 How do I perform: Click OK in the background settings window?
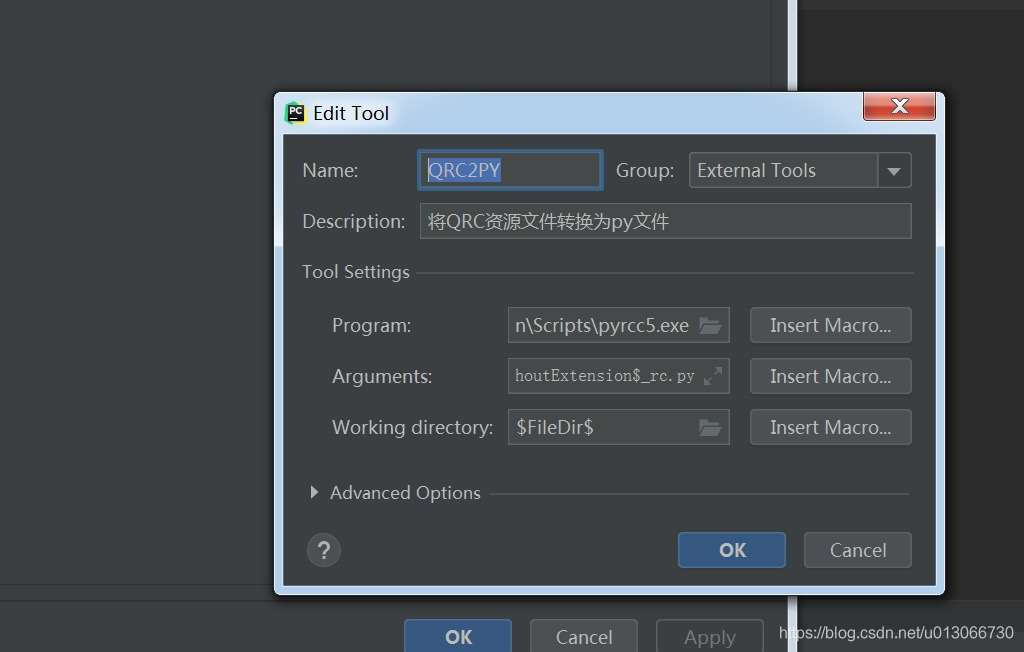click(x=458, y=636)
